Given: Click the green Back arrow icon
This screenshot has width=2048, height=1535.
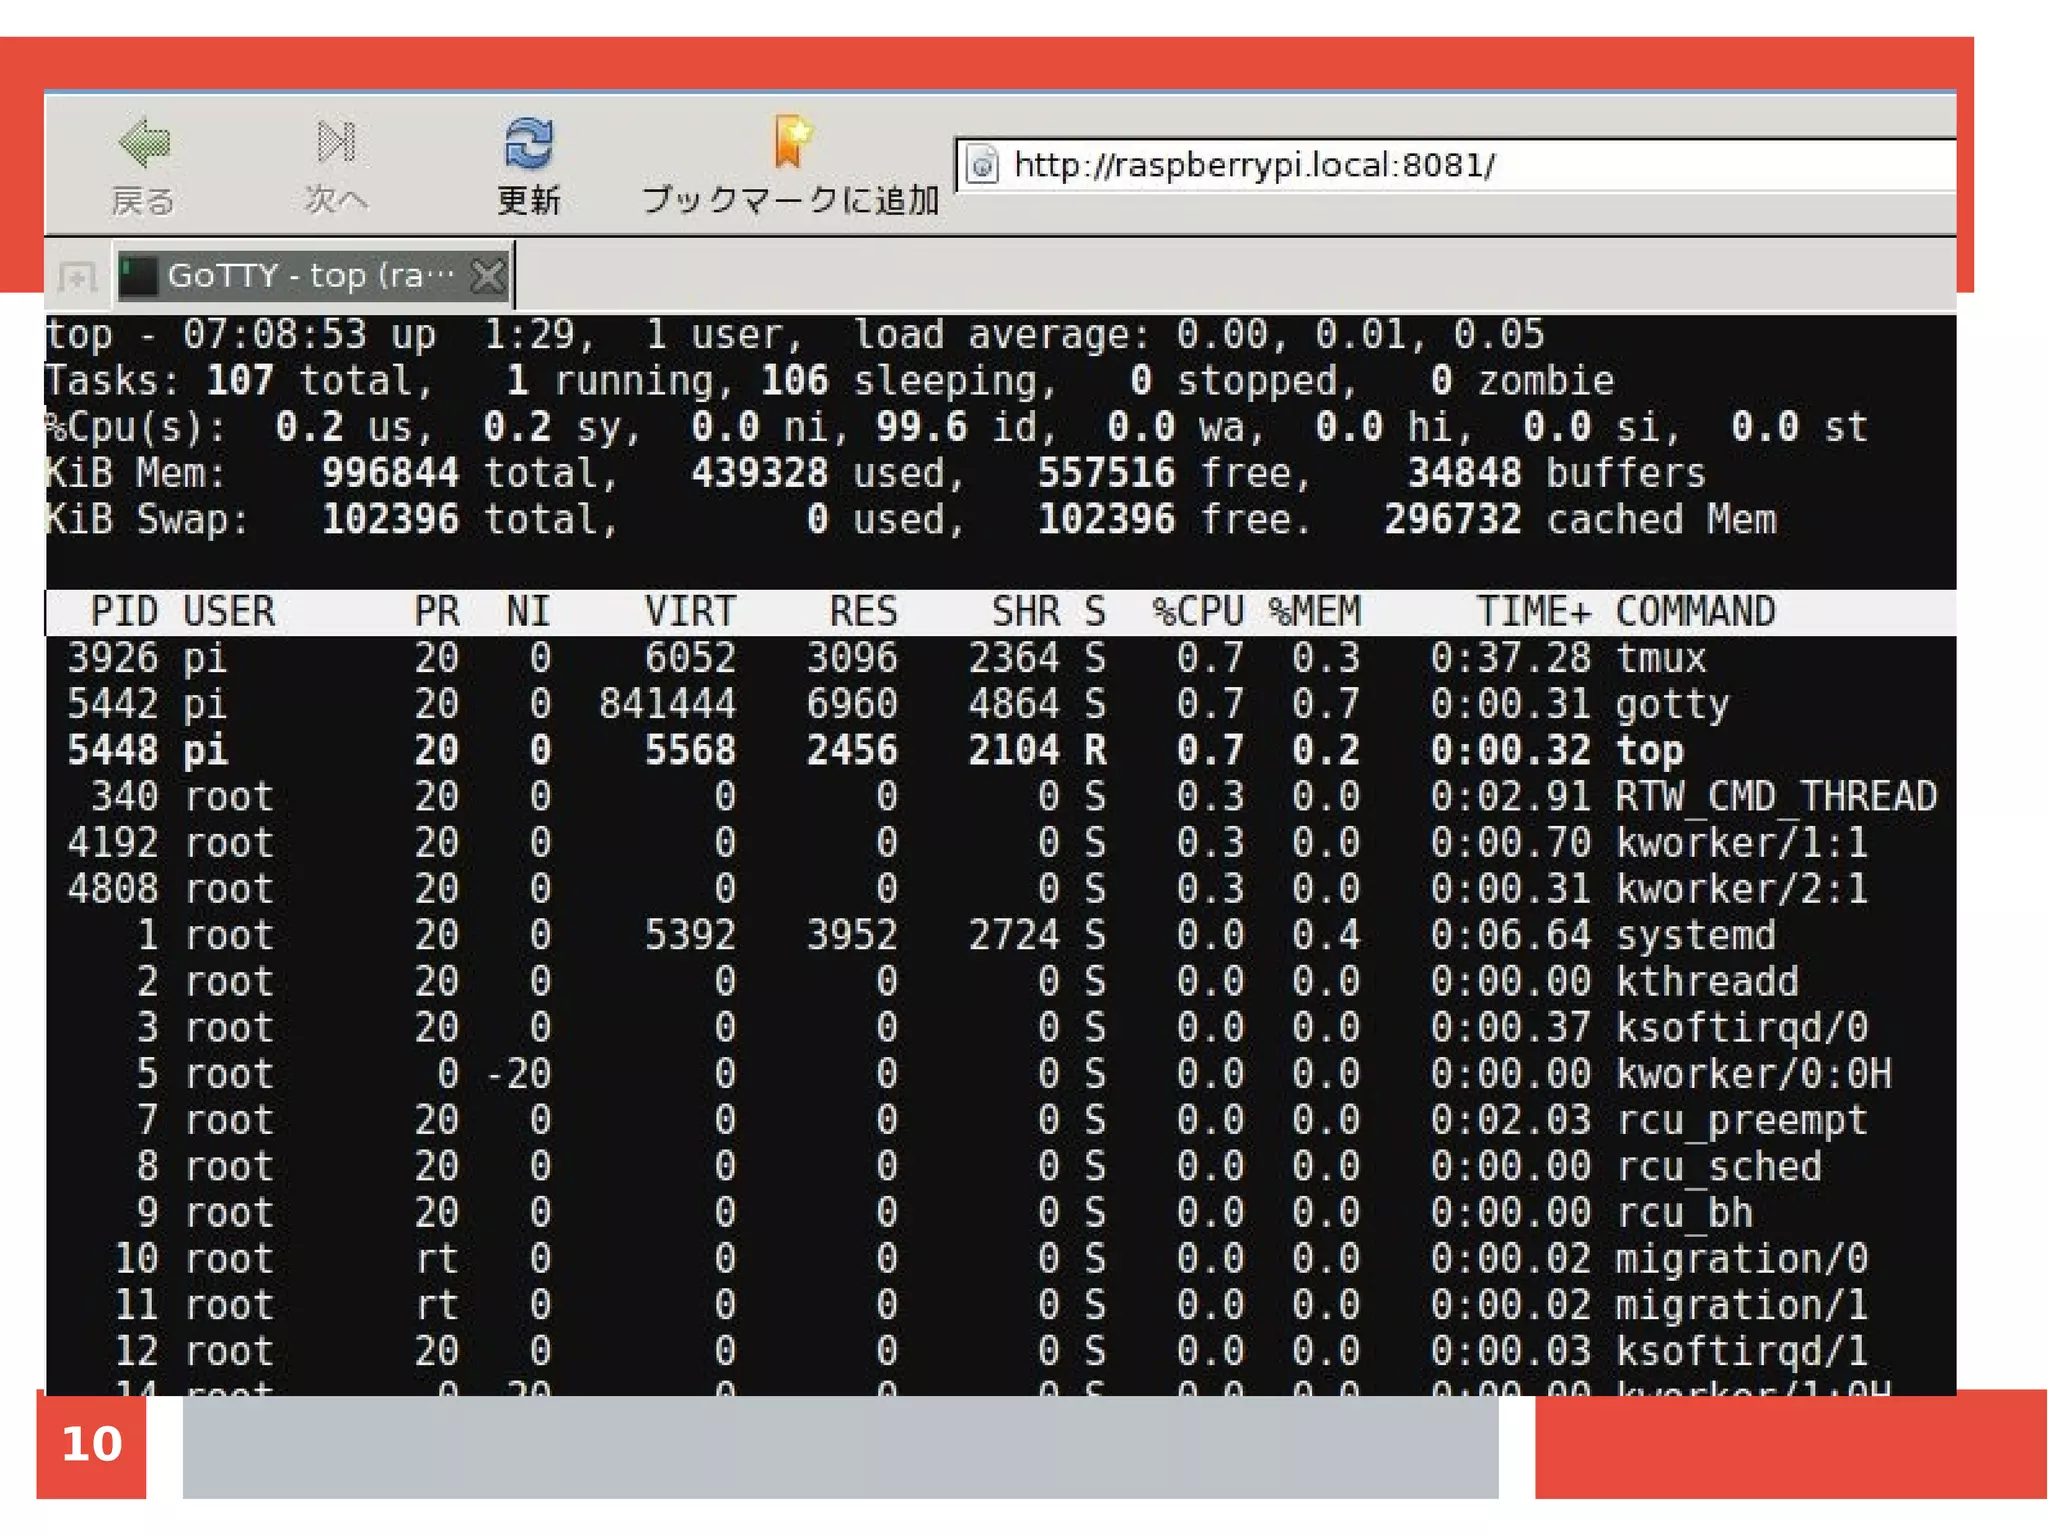Looking at the screenshot, I should point(144,143).
